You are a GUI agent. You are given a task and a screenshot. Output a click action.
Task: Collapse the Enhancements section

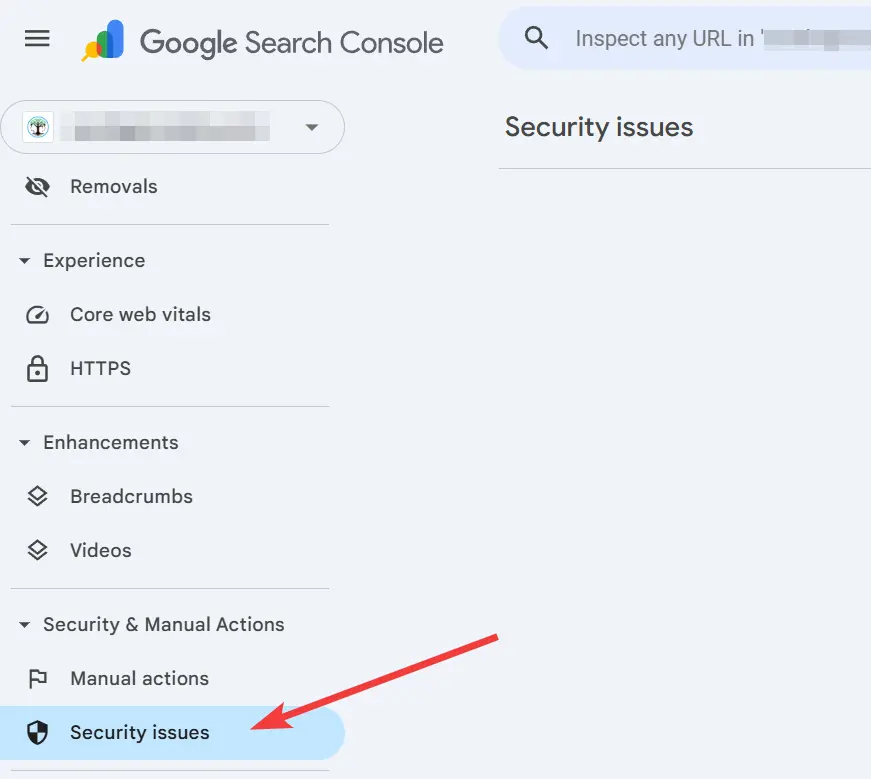click(x=24, y=442)
